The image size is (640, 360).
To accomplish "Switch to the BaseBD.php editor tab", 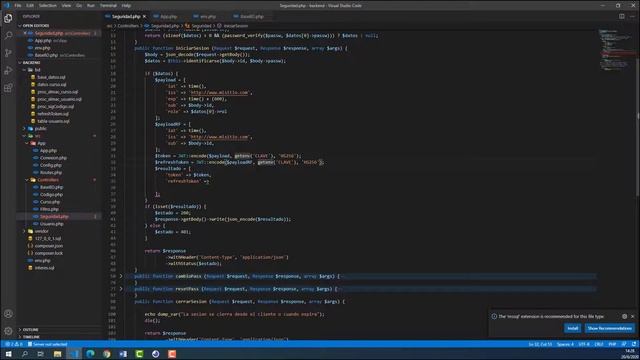I will pos(251,17).
